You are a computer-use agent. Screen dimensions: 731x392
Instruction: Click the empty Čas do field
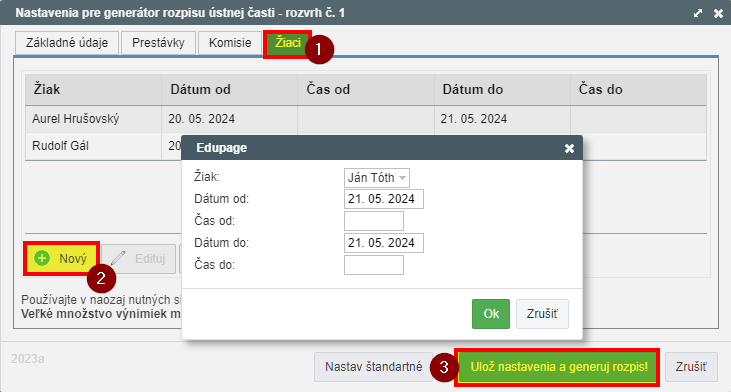point(374,265)
